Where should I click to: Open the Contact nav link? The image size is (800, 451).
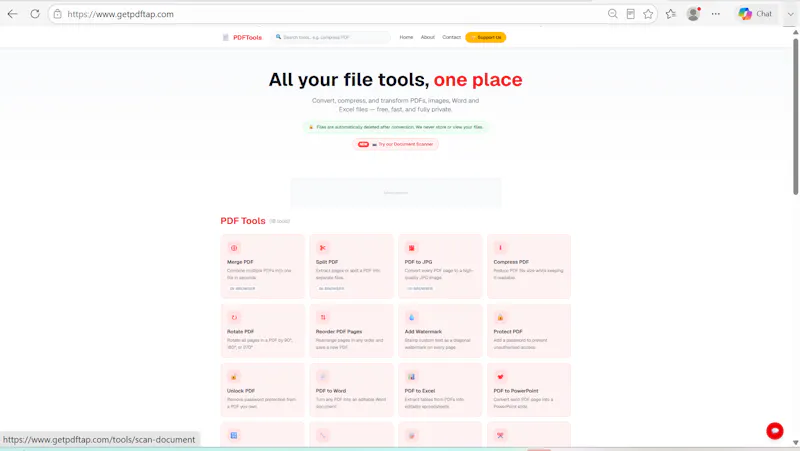click(x=451, y=37)
